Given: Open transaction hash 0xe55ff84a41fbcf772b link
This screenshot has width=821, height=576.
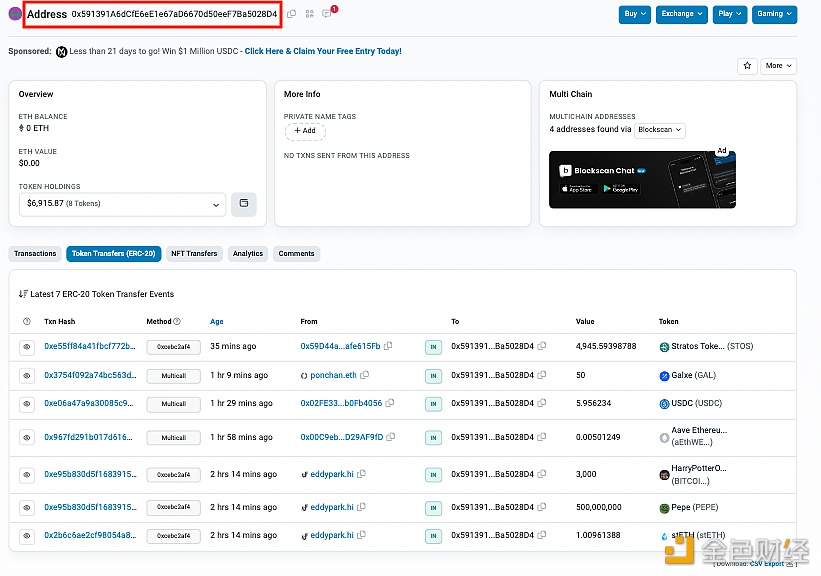Looking at the screenshot, I should click(x=90, y=346).
